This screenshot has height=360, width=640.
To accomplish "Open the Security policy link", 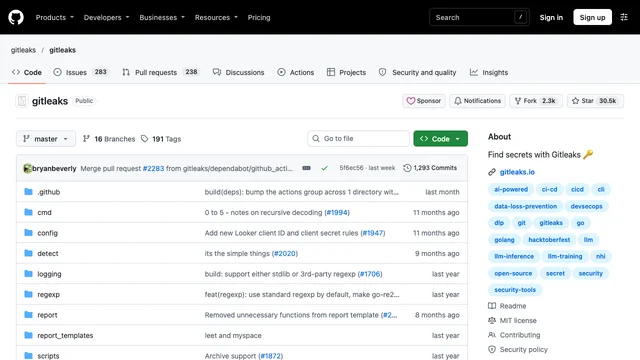I will 518,349.
